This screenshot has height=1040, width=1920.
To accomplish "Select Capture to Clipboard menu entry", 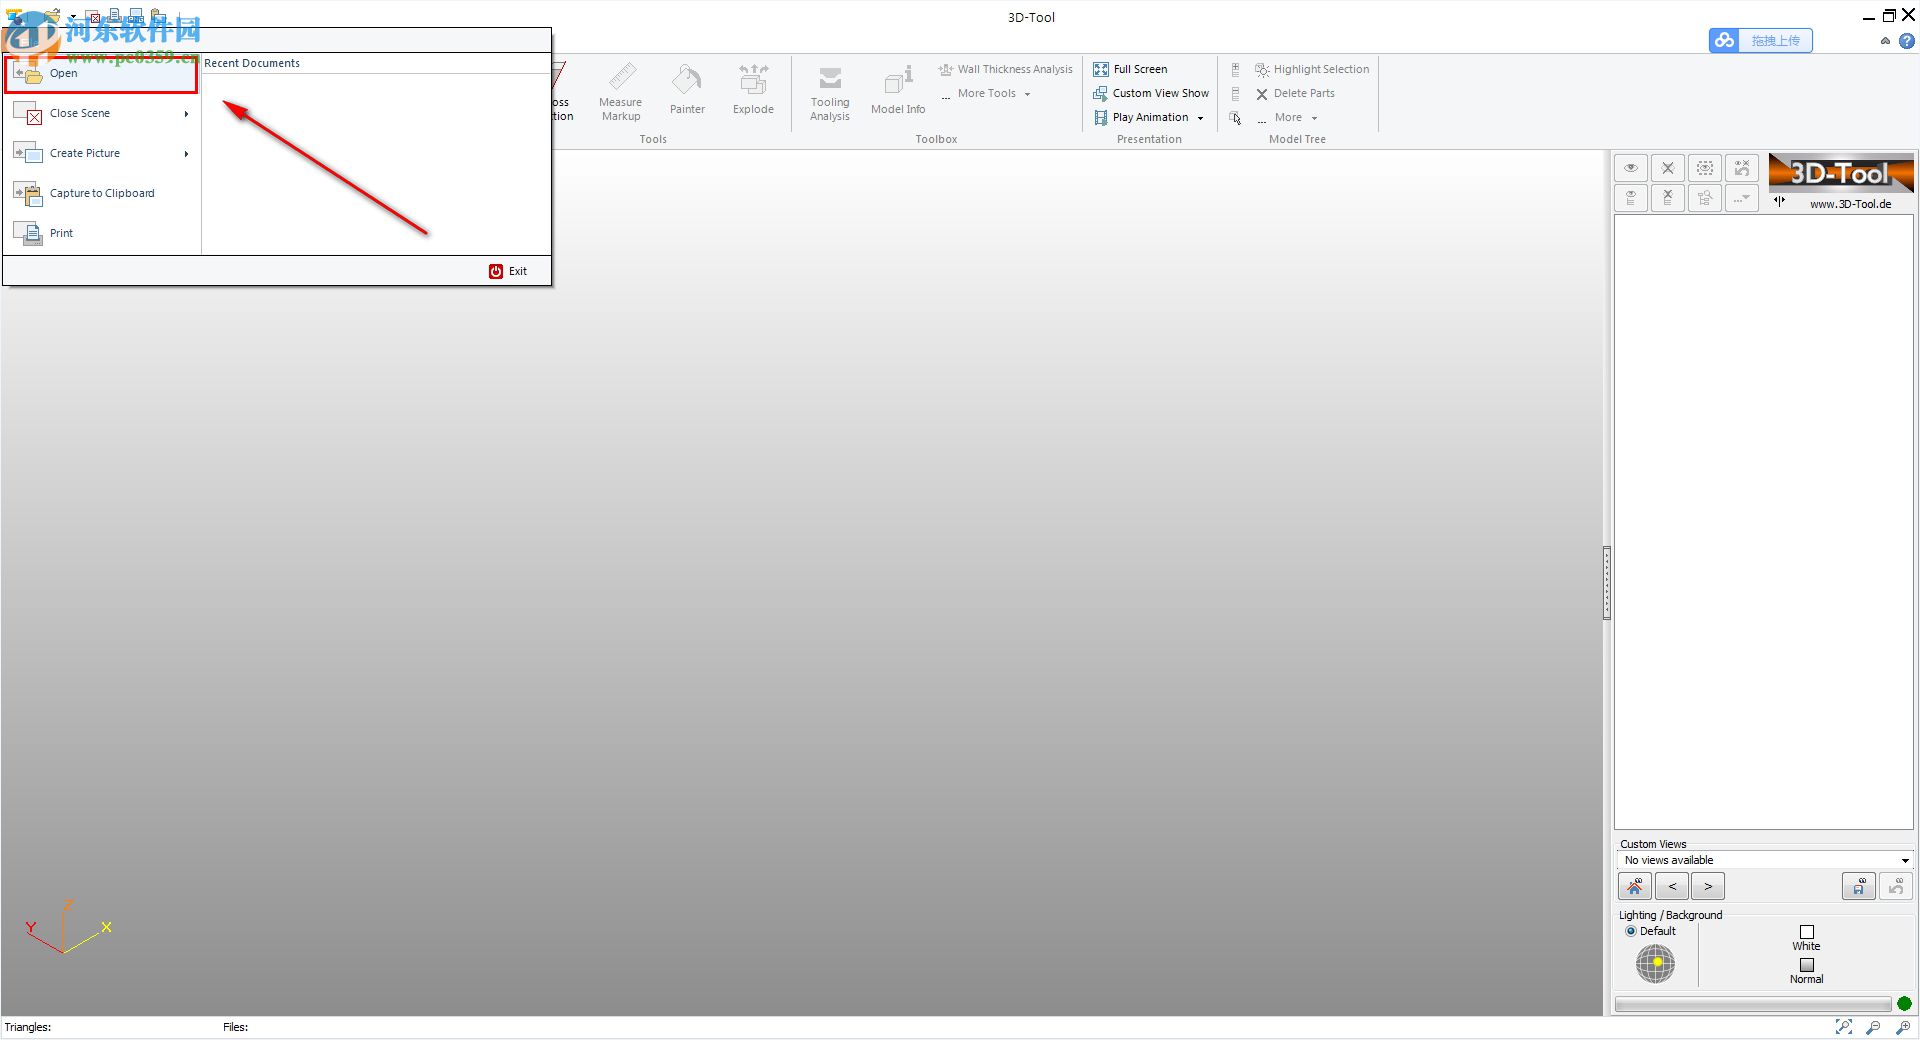I will 102,193.
